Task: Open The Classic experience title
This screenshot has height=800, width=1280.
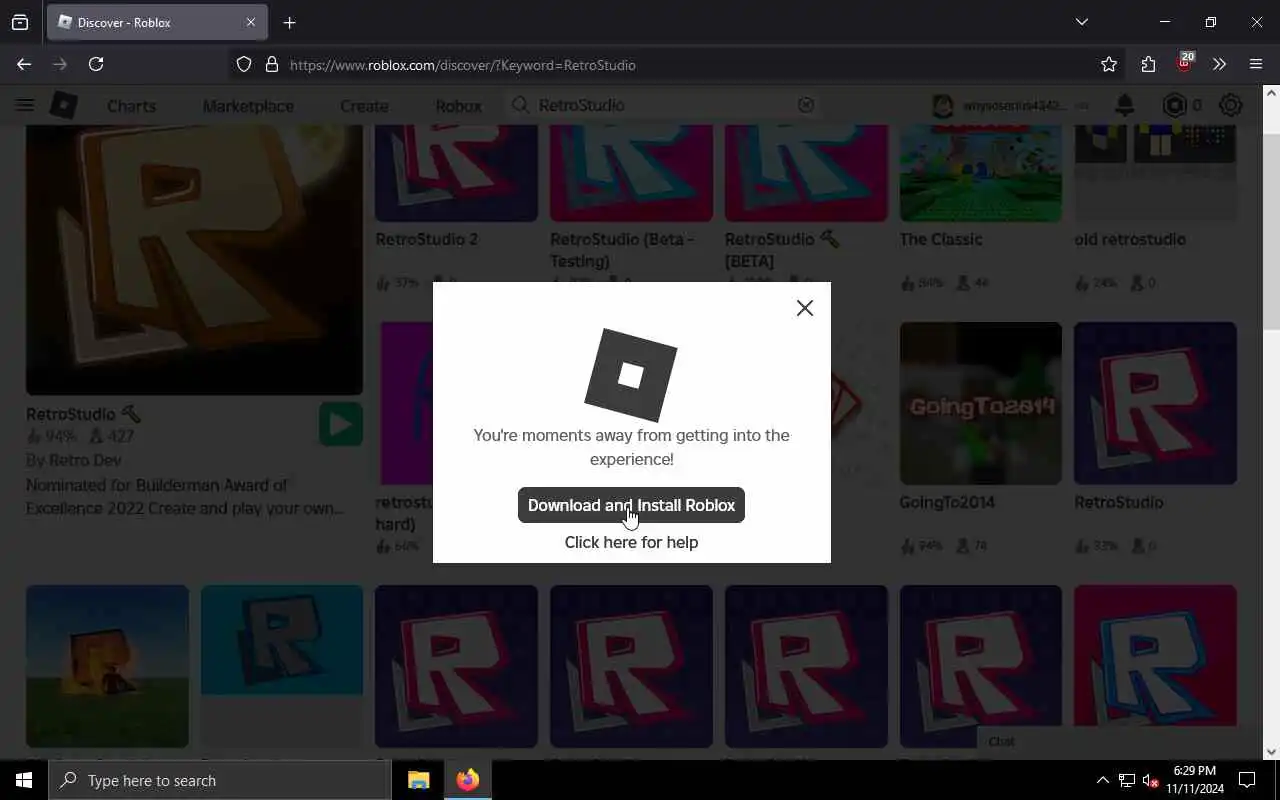Action: pyautogui.click(x=941, y=239)
